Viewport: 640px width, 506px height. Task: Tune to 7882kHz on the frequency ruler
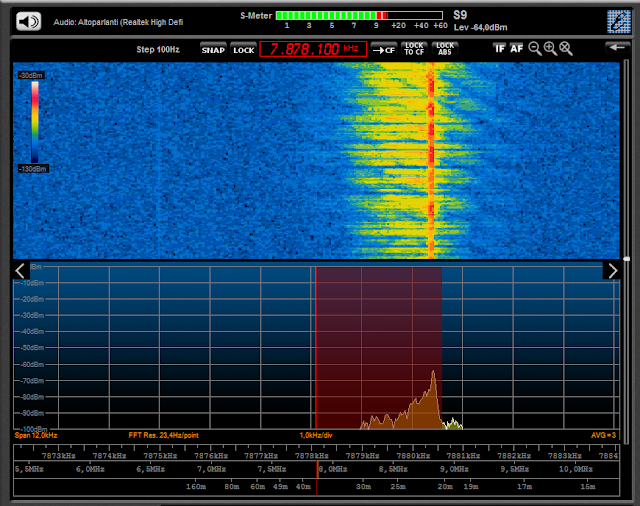pyautogui.click(x=514, y=456)
